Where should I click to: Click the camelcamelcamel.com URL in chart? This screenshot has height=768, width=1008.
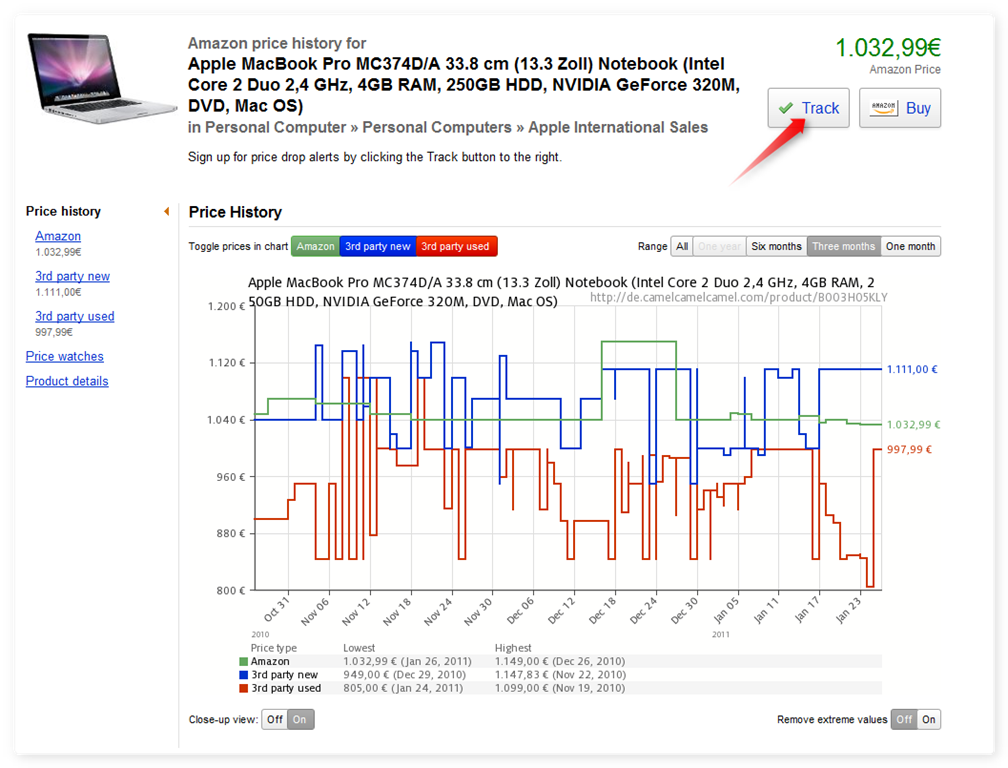[x=739, y=297]
